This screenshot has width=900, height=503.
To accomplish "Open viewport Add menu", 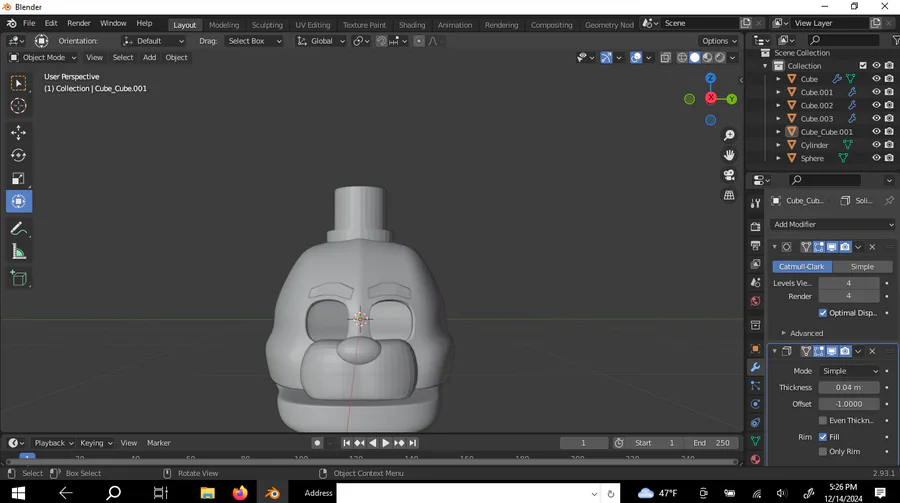I will click(149, 57).
